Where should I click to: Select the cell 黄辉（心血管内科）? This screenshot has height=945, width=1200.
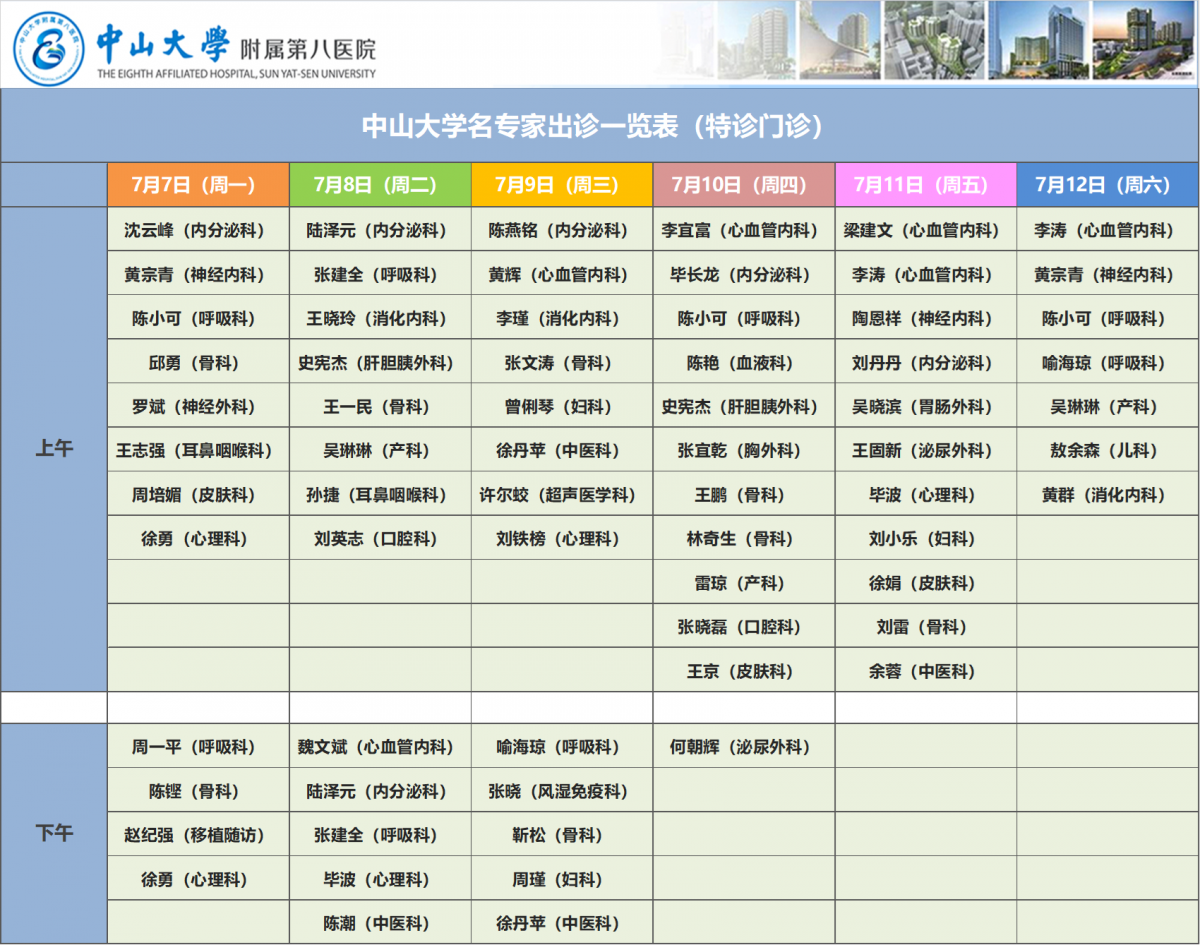pos(562,274)
